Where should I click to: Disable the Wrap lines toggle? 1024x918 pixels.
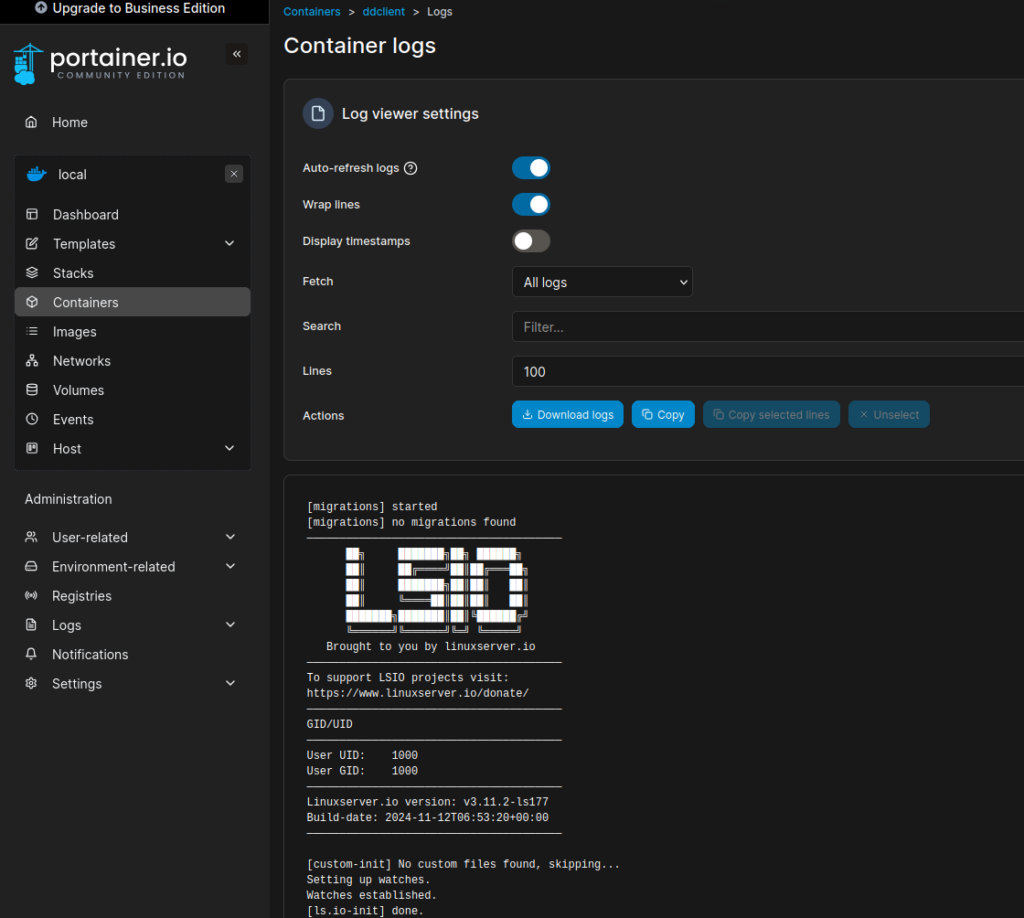point(531,204)
